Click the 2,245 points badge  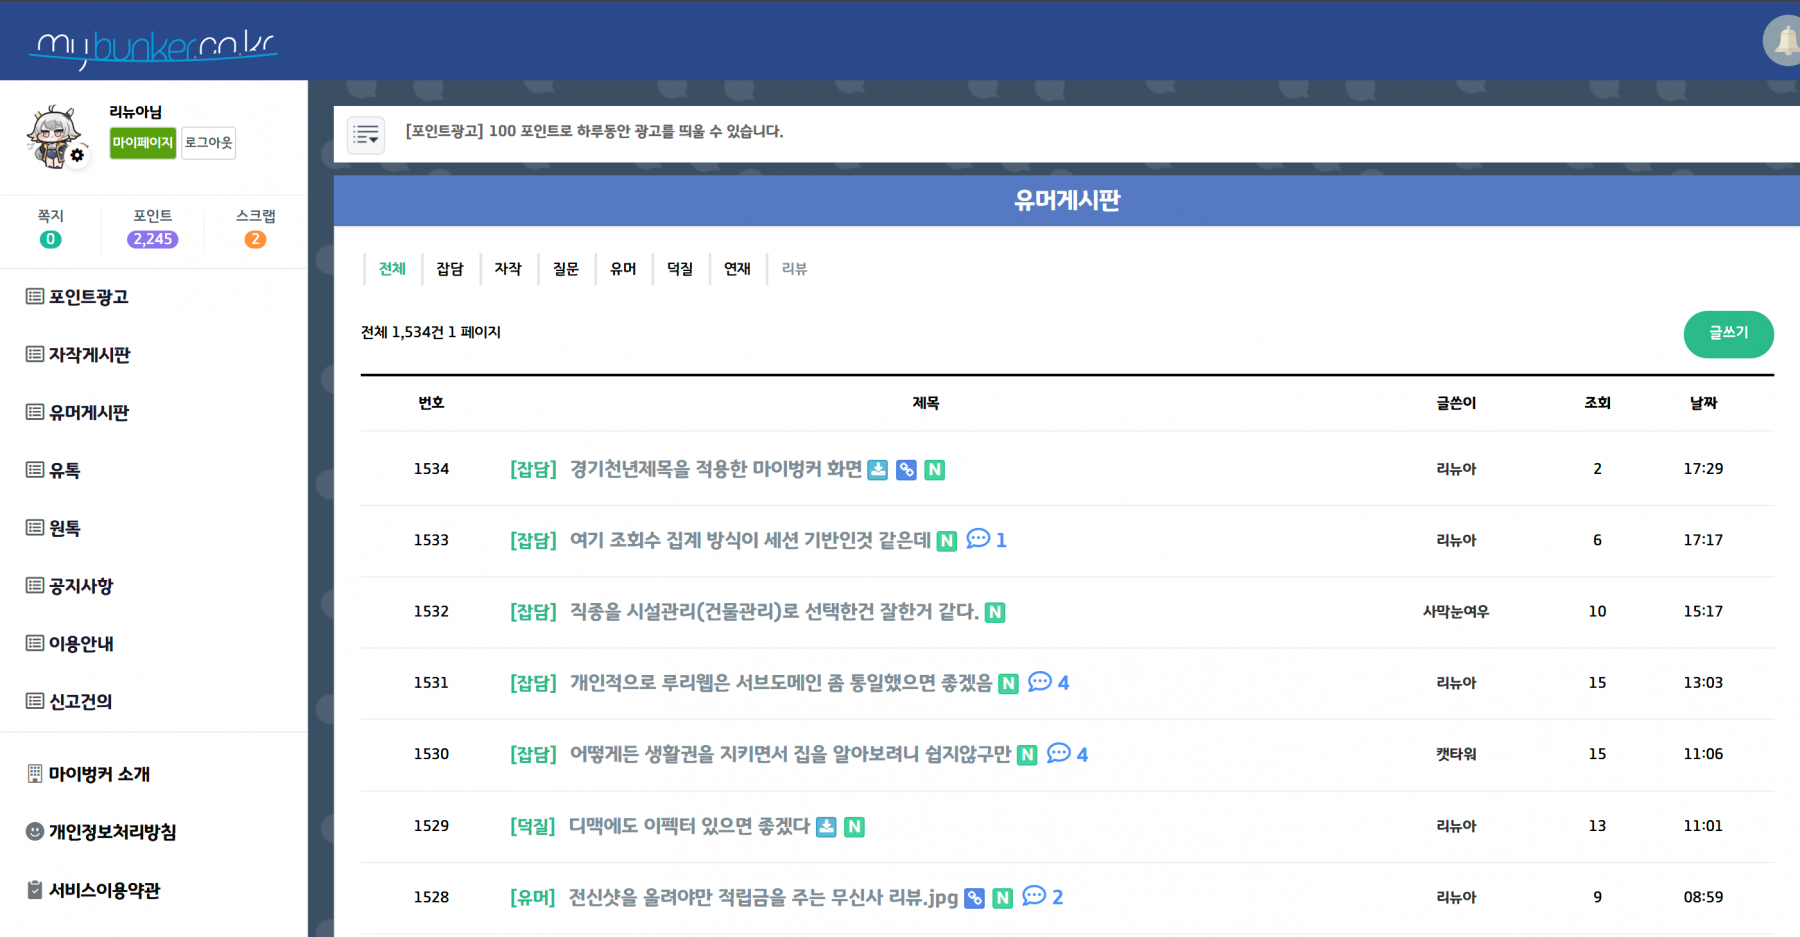(152, 239)
